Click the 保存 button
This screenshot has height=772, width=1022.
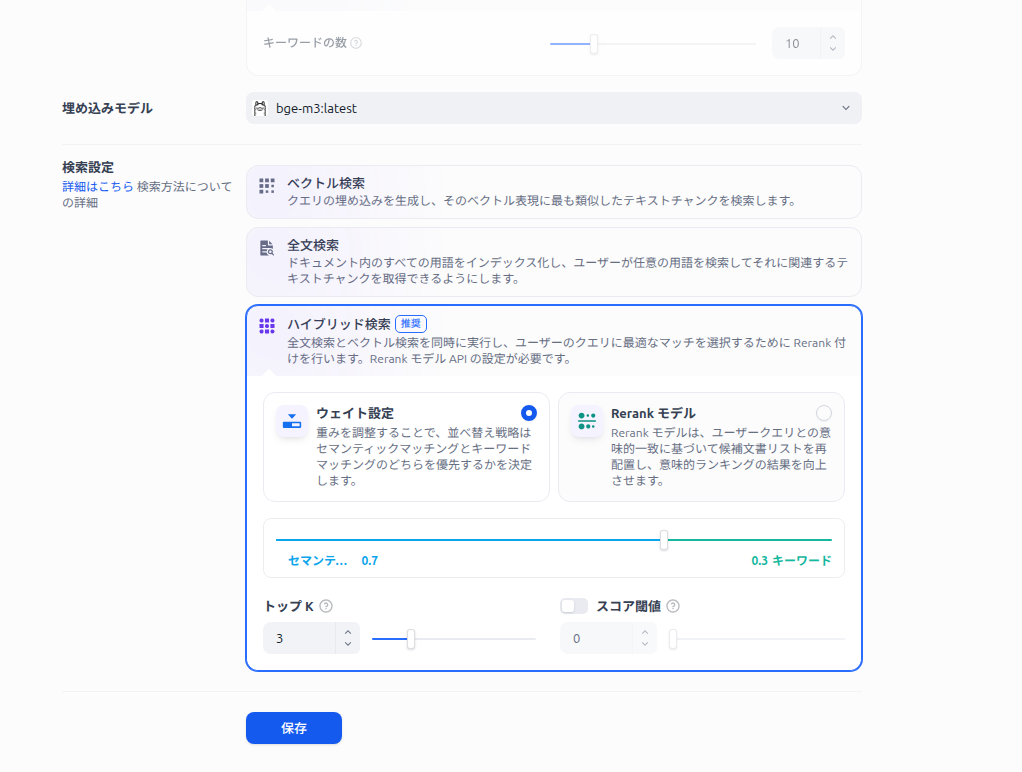(294, 728)
